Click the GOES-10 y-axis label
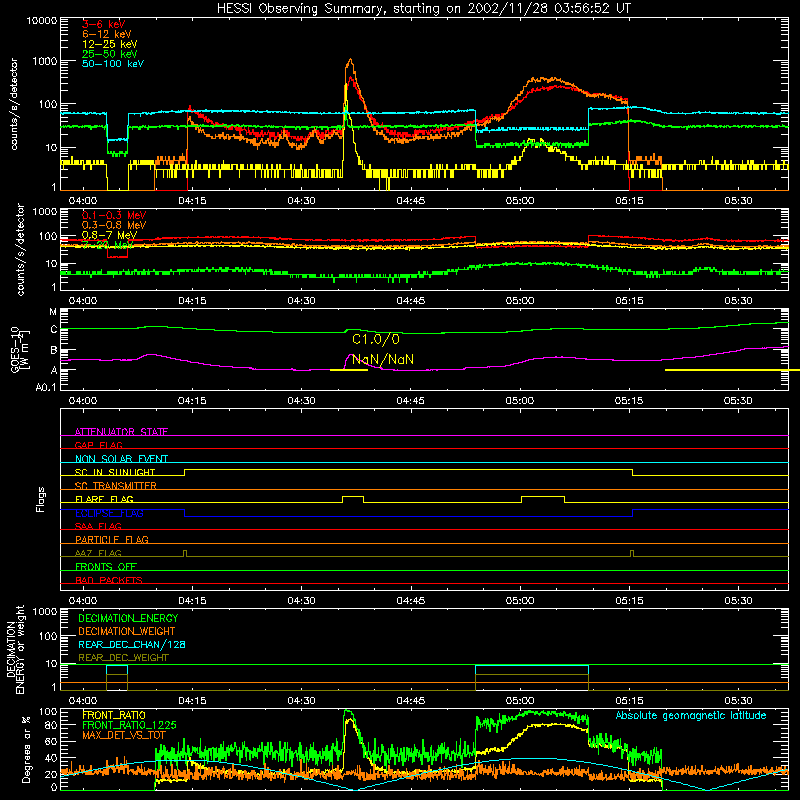The image size is (800, 800). pos(20,350)
